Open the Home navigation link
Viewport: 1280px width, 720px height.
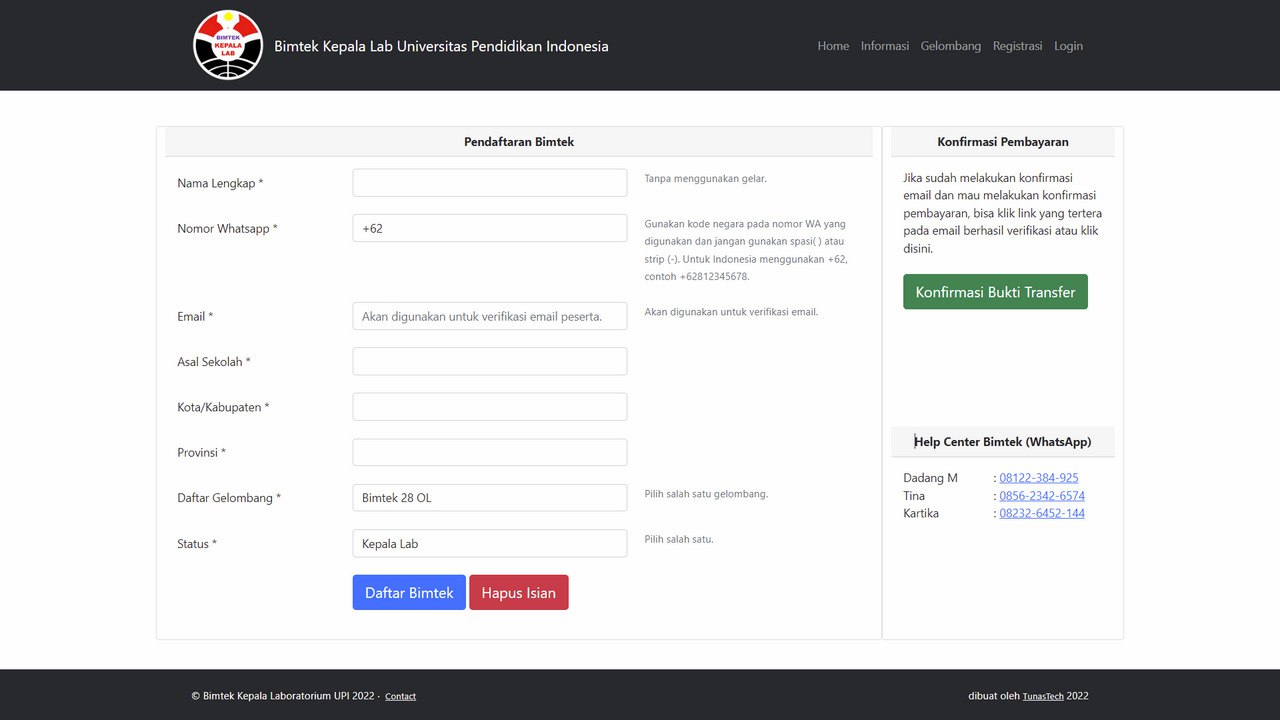[833, 46]
